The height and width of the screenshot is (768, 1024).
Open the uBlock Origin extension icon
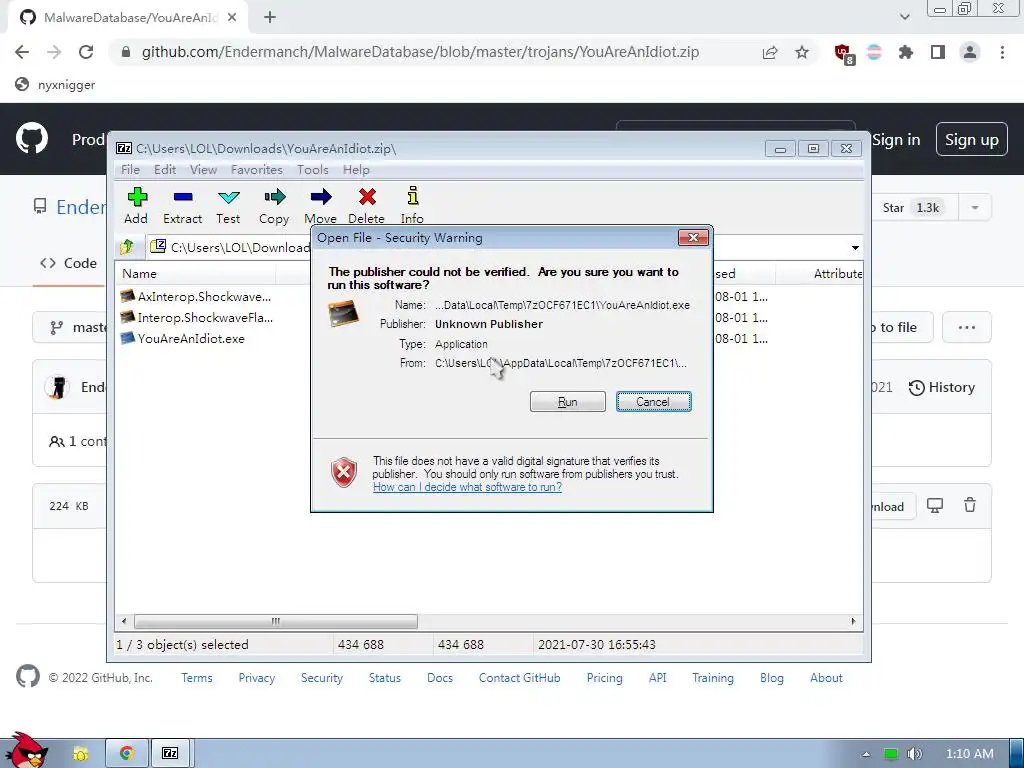843,53
